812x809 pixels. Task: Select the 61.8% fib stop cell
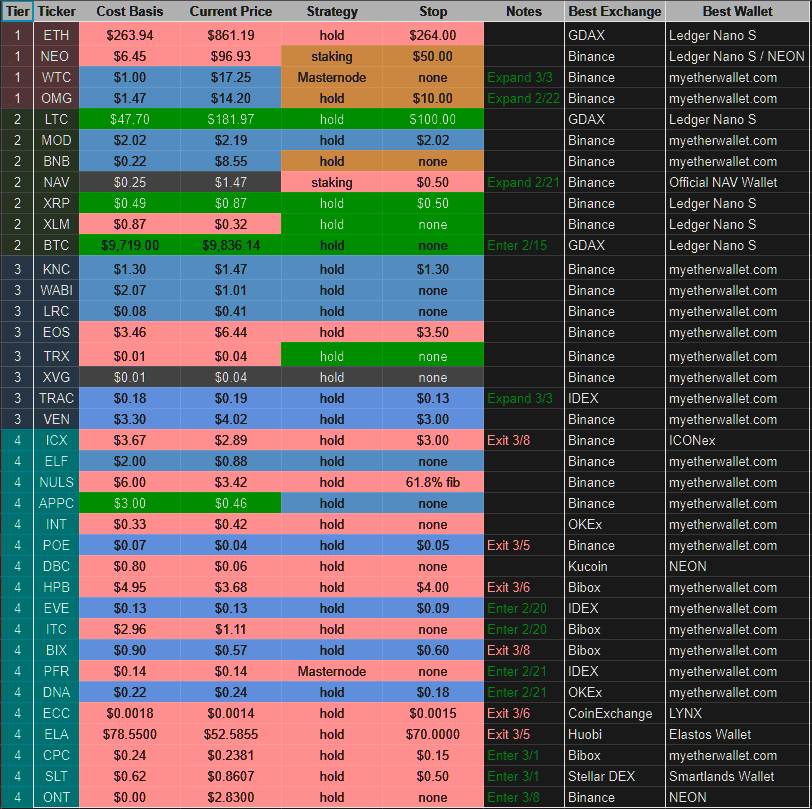433,482
